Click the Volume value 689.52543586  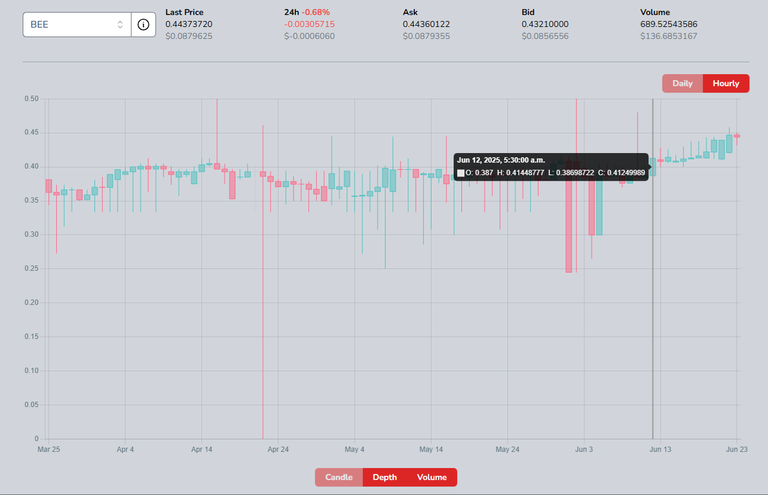point(669,24)
